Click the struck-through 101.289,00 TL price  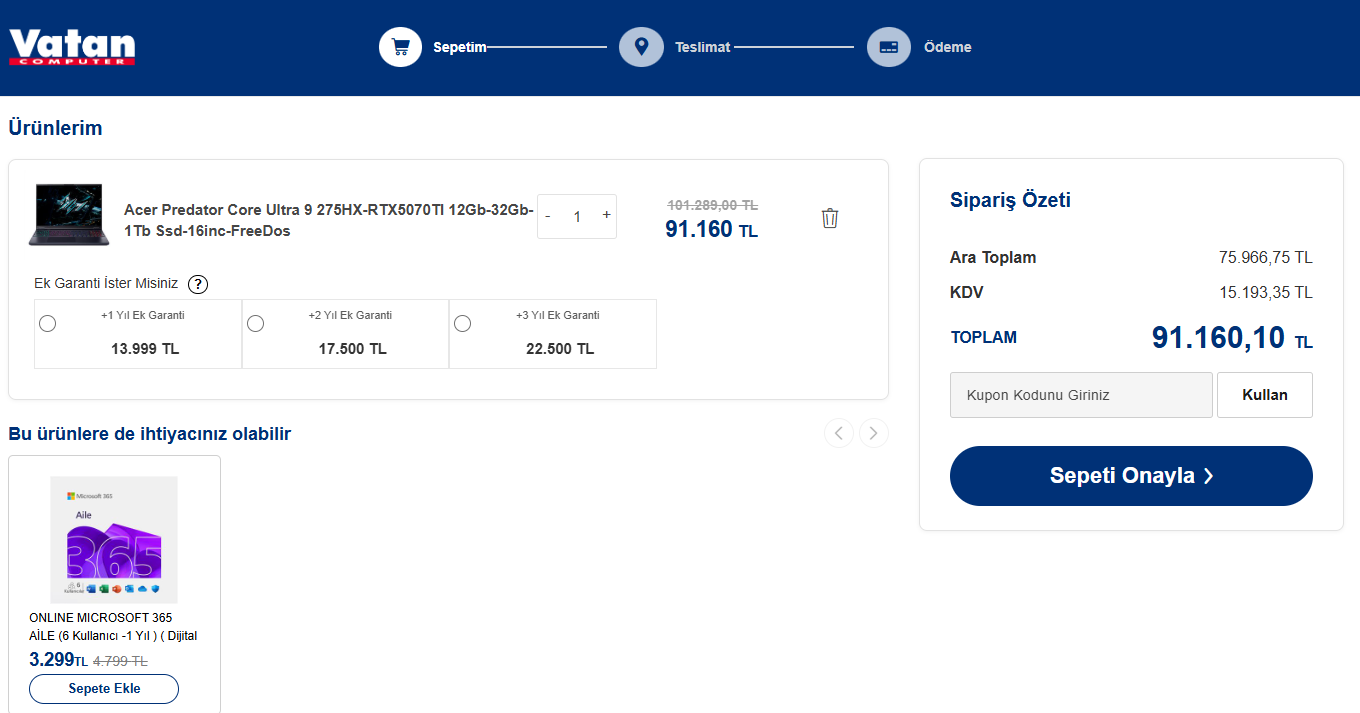(712, 205)
